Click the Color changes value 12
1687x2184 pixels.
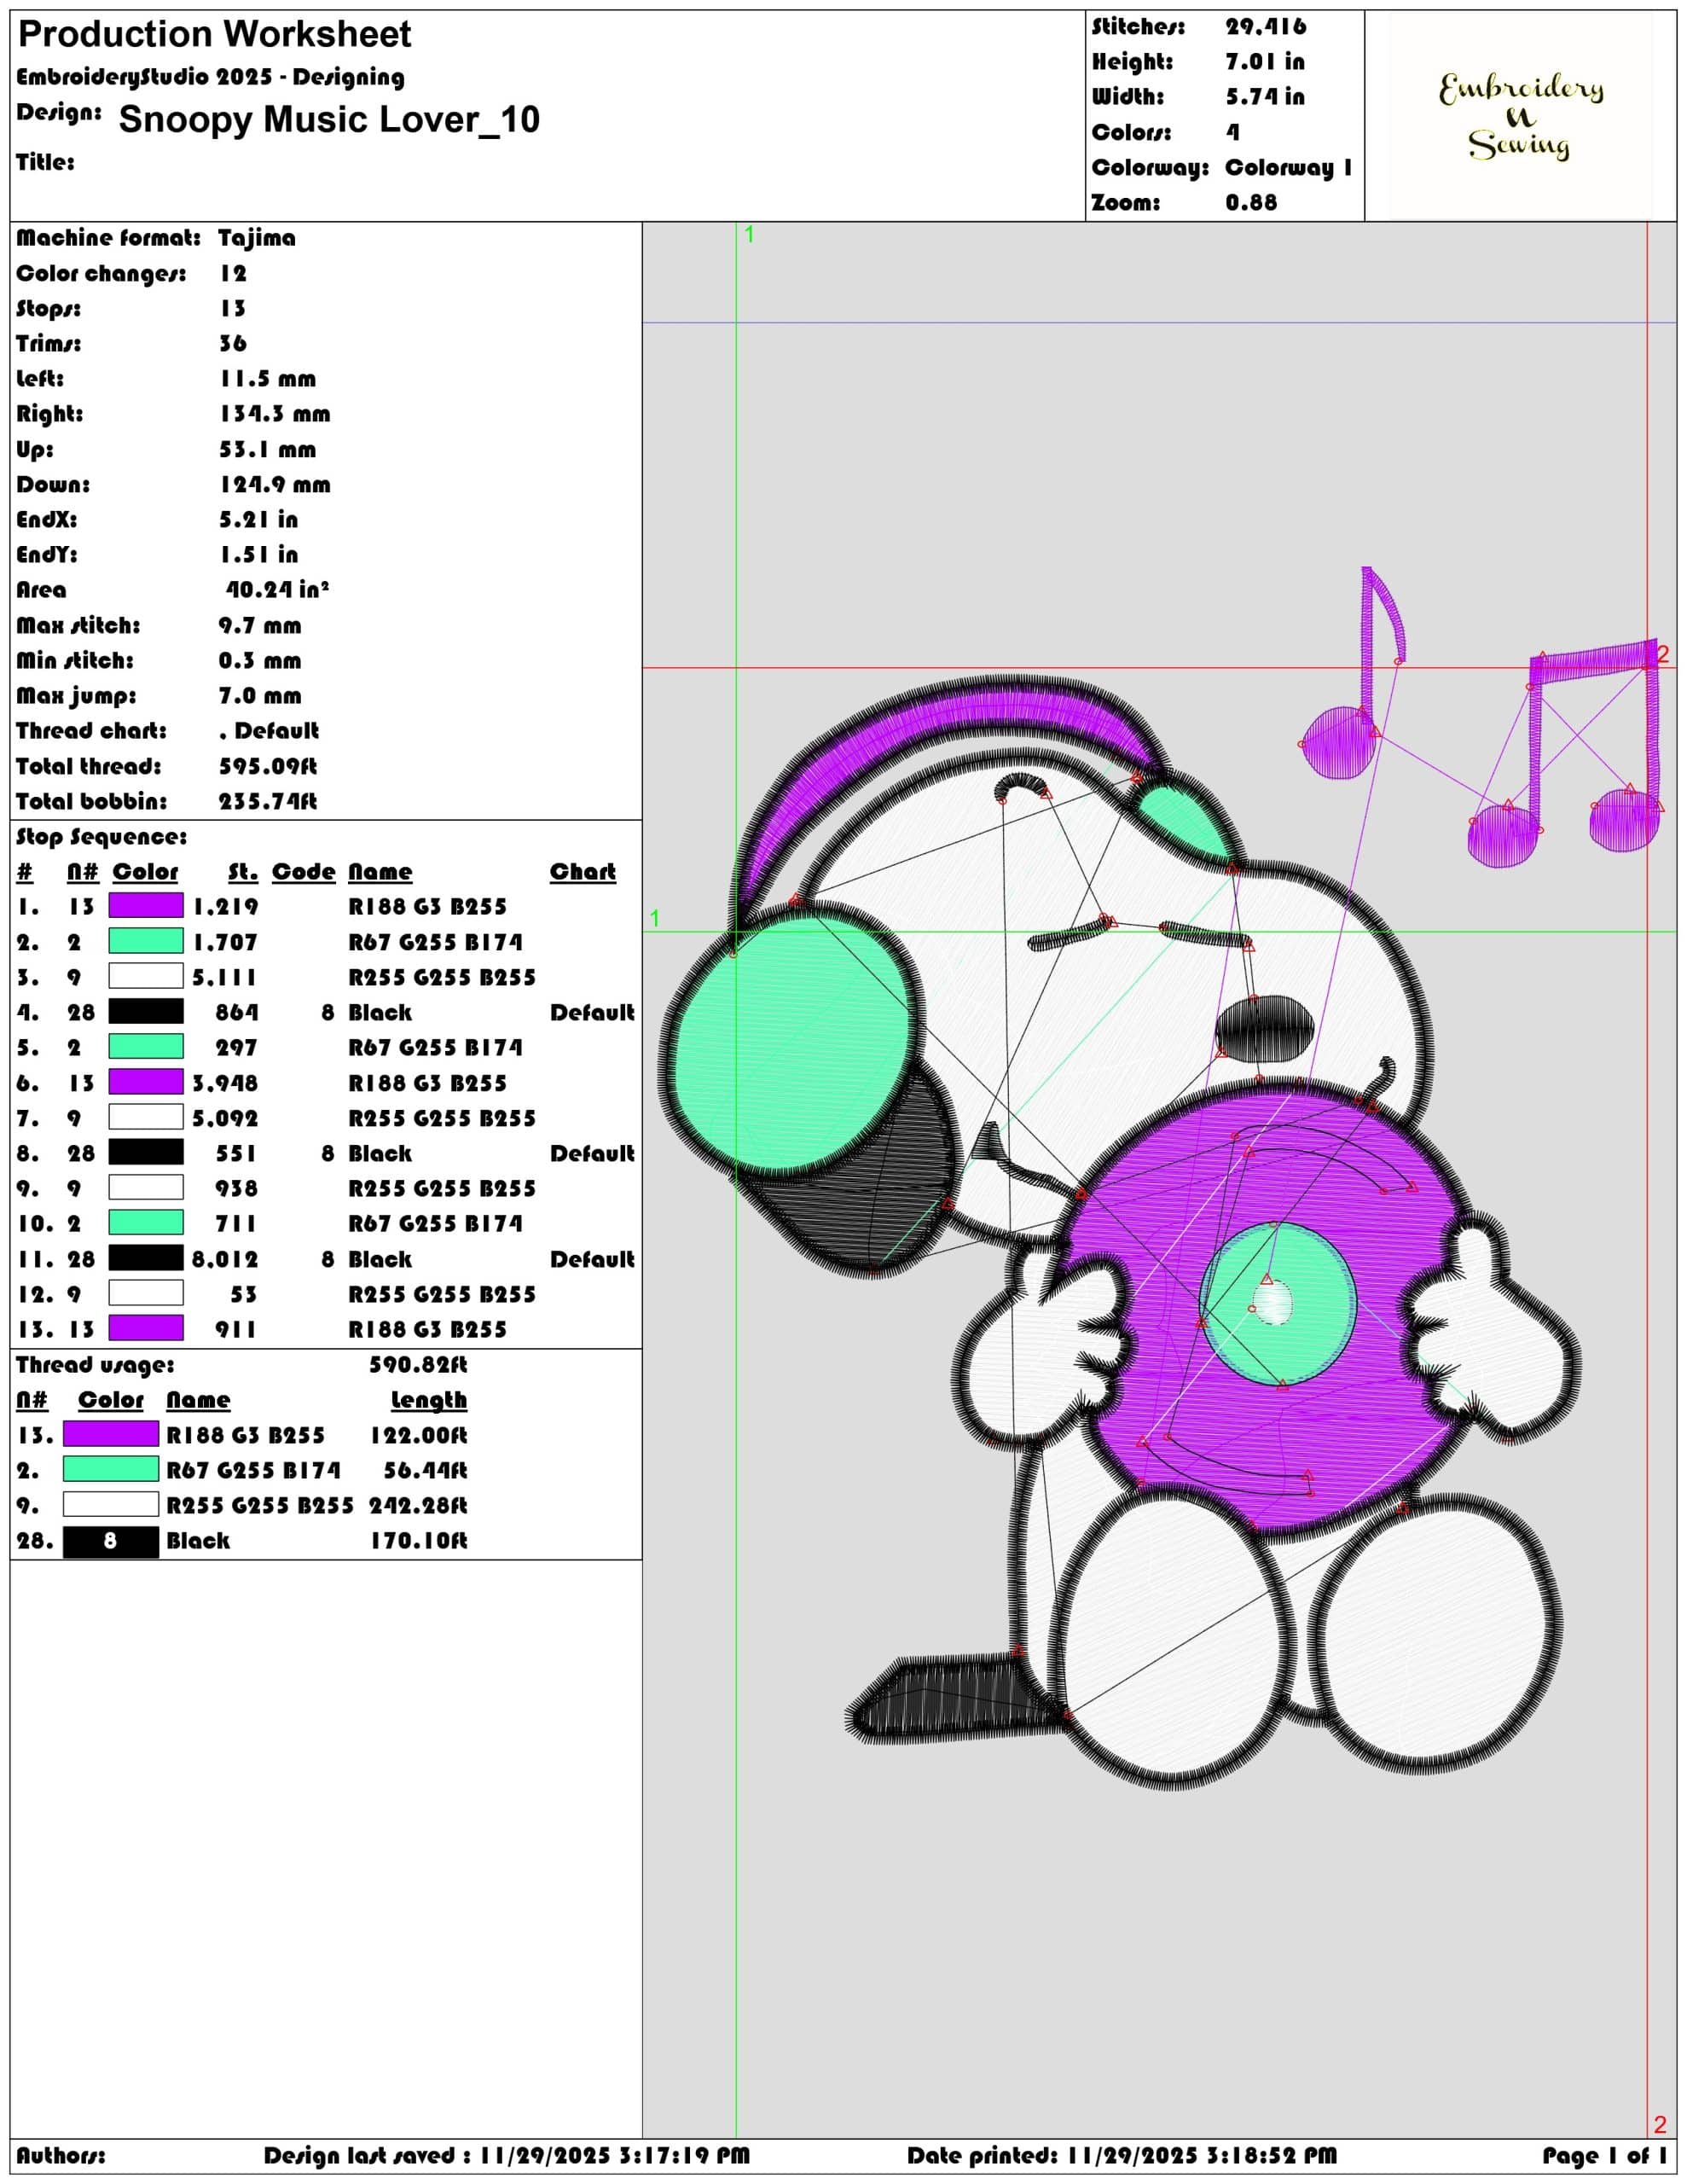click(x=234, y=273)
